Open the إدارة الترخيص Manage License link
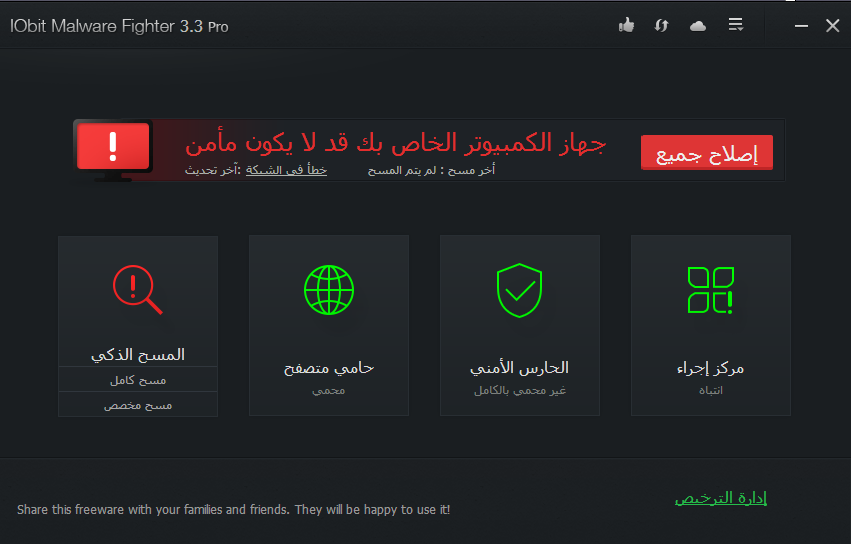This screenshot has width=851, height=544. pos(721,498)
